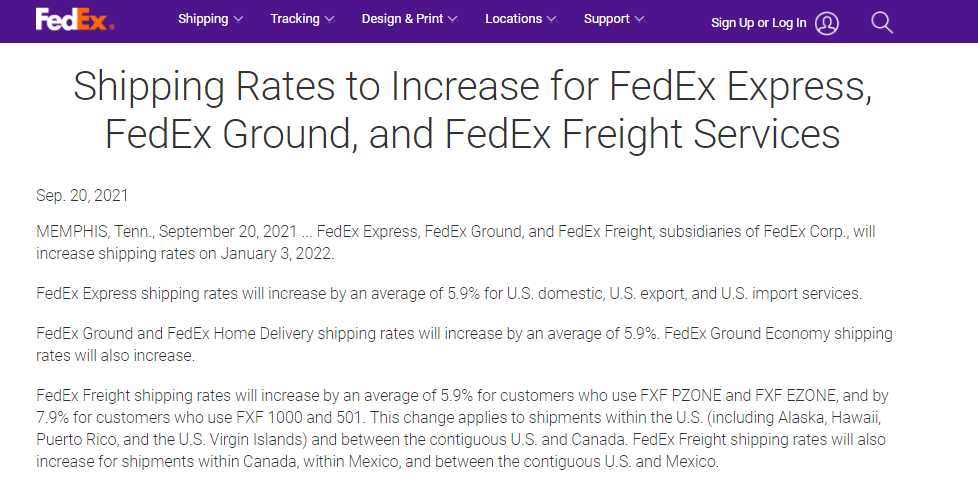Expand the chevron beside Support
Image resolution: width=978 pixels, height=485 pixels.
coord(640,19)
